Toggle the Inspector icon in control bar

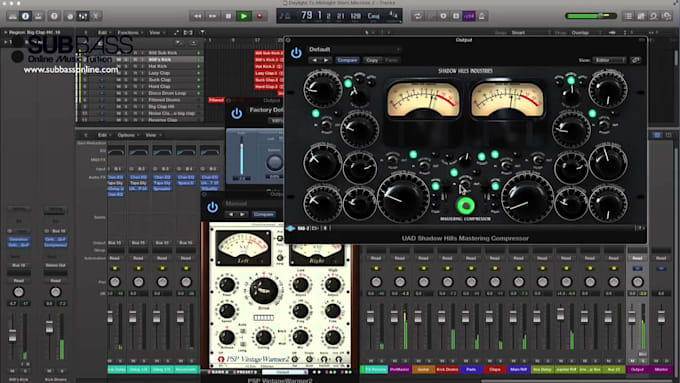(26, 16)
